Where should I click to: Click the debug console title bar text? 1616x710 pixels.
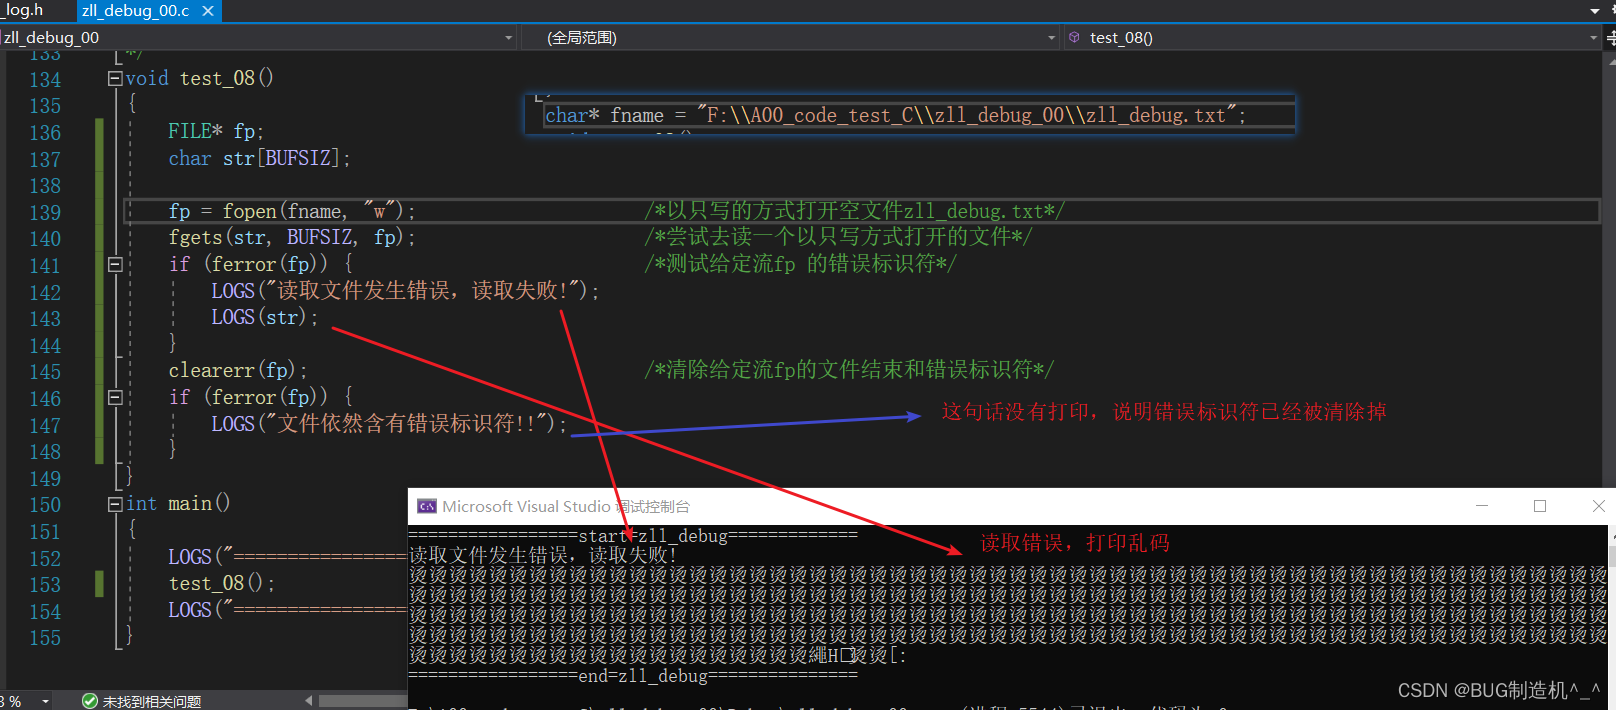pyautogui.click(x=566, y=507)
